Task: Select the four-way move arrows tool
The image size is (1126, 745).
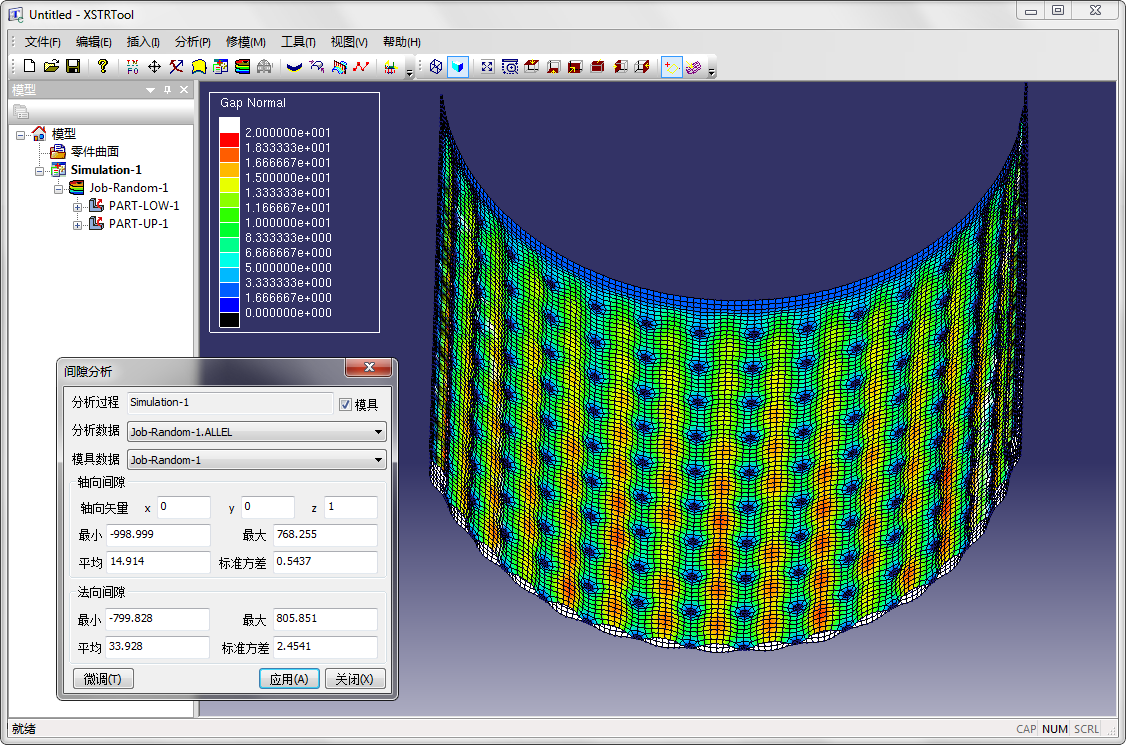Action: point(154,67)
